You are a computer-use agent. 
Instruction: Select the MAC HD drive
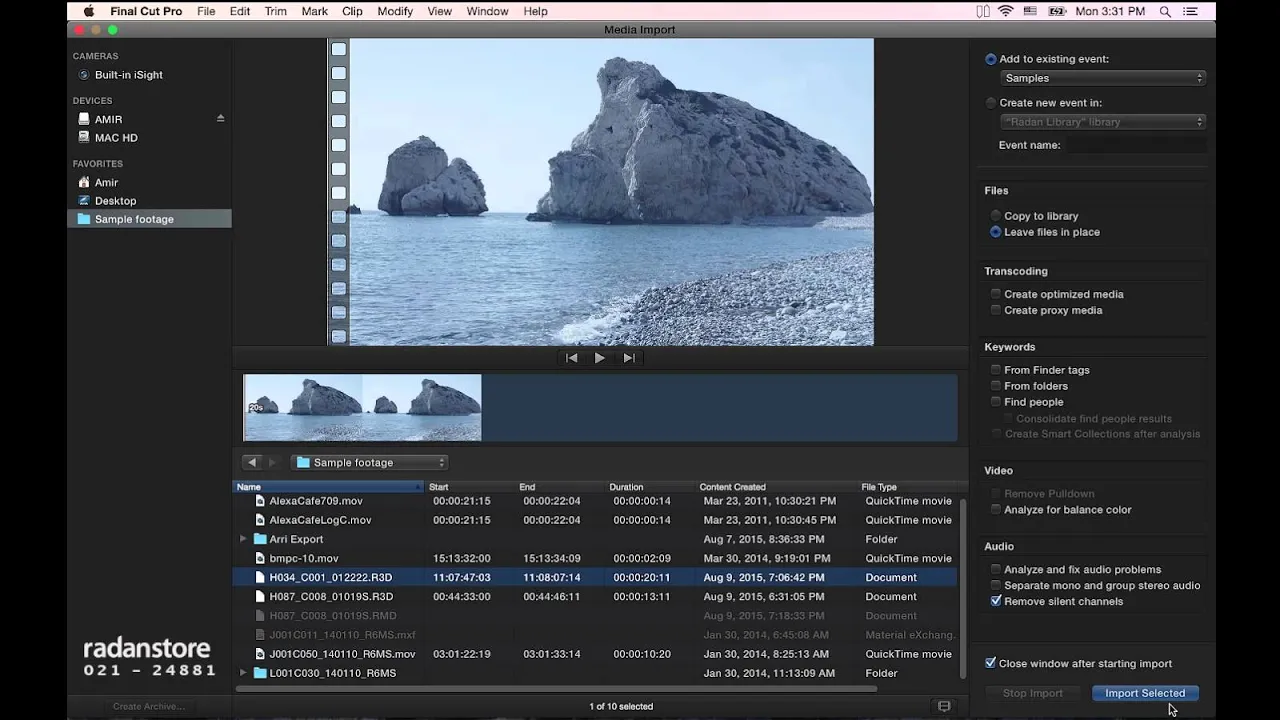[116, 138]
